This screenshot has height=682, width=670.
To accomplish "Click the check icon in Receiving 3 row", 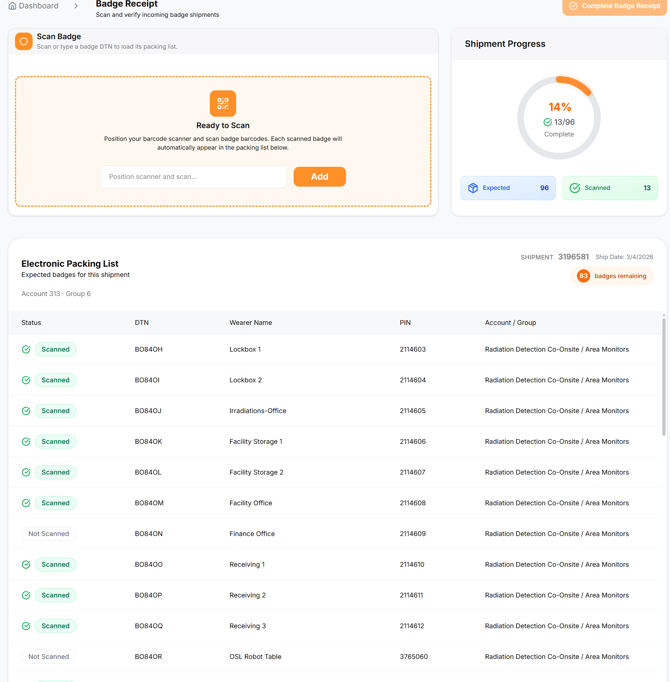I will [x=26, y=626].
